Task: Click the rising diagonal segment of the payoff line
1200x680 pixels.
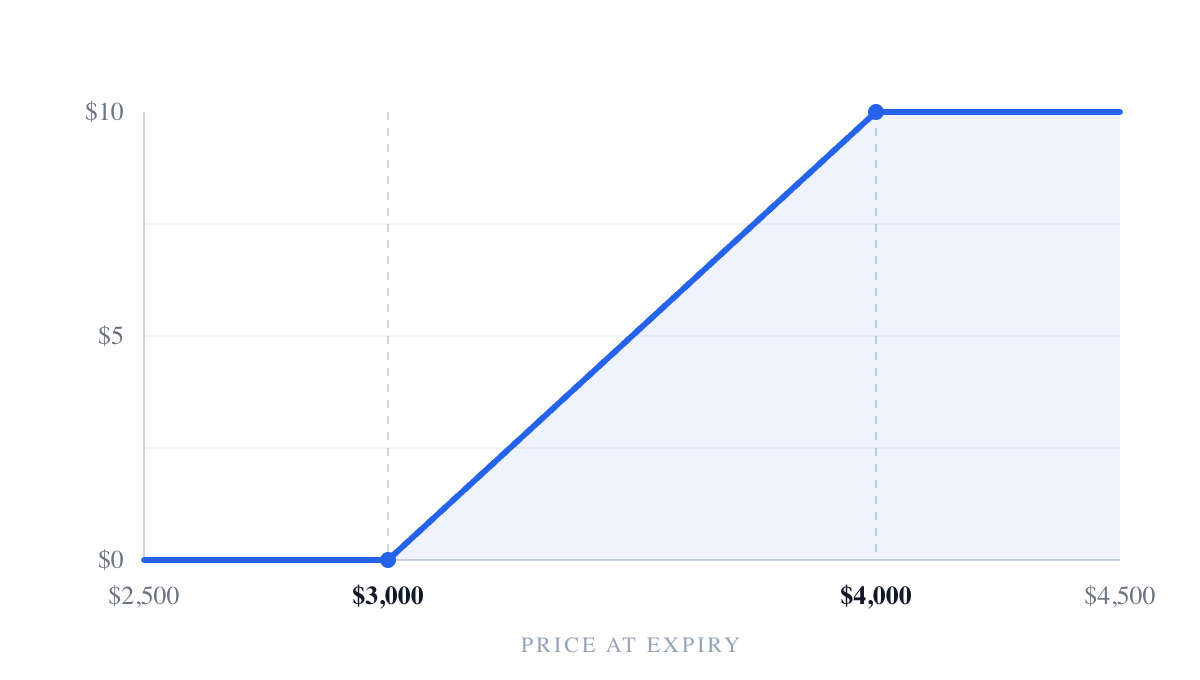Action: 632,336
